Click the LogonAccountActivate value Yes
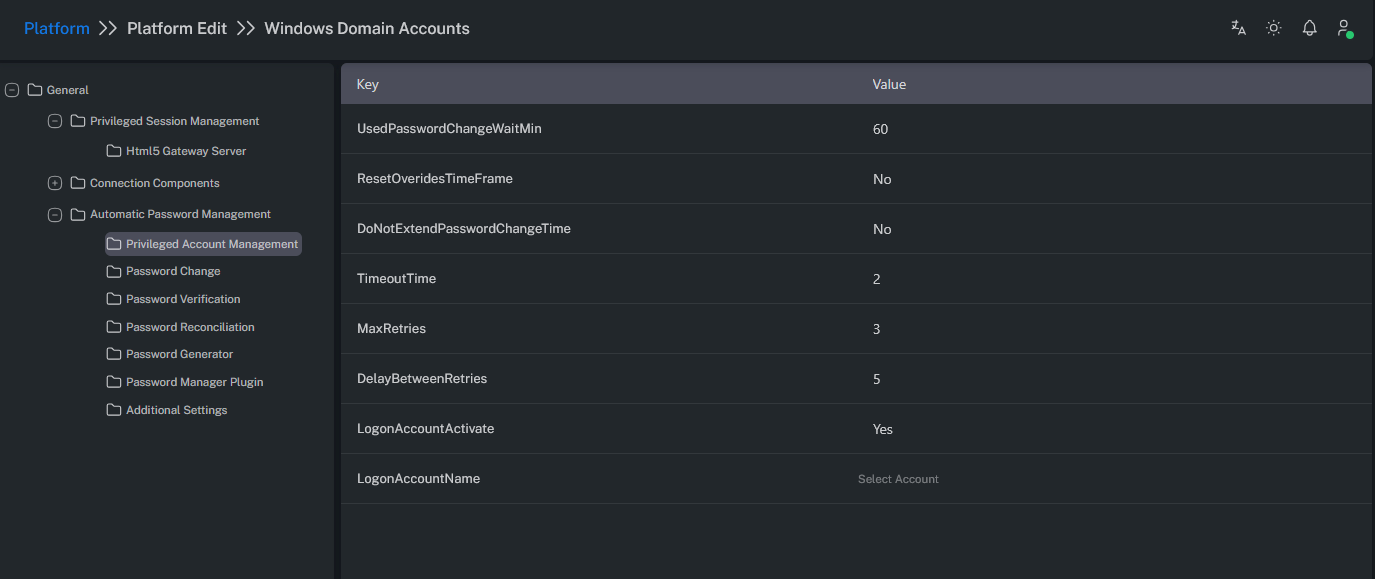 coord(882,429)
